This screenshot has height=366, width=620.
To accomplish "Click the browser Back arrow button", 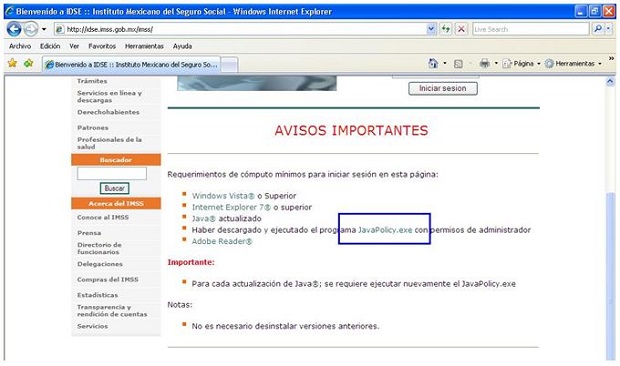I will 14,29.
